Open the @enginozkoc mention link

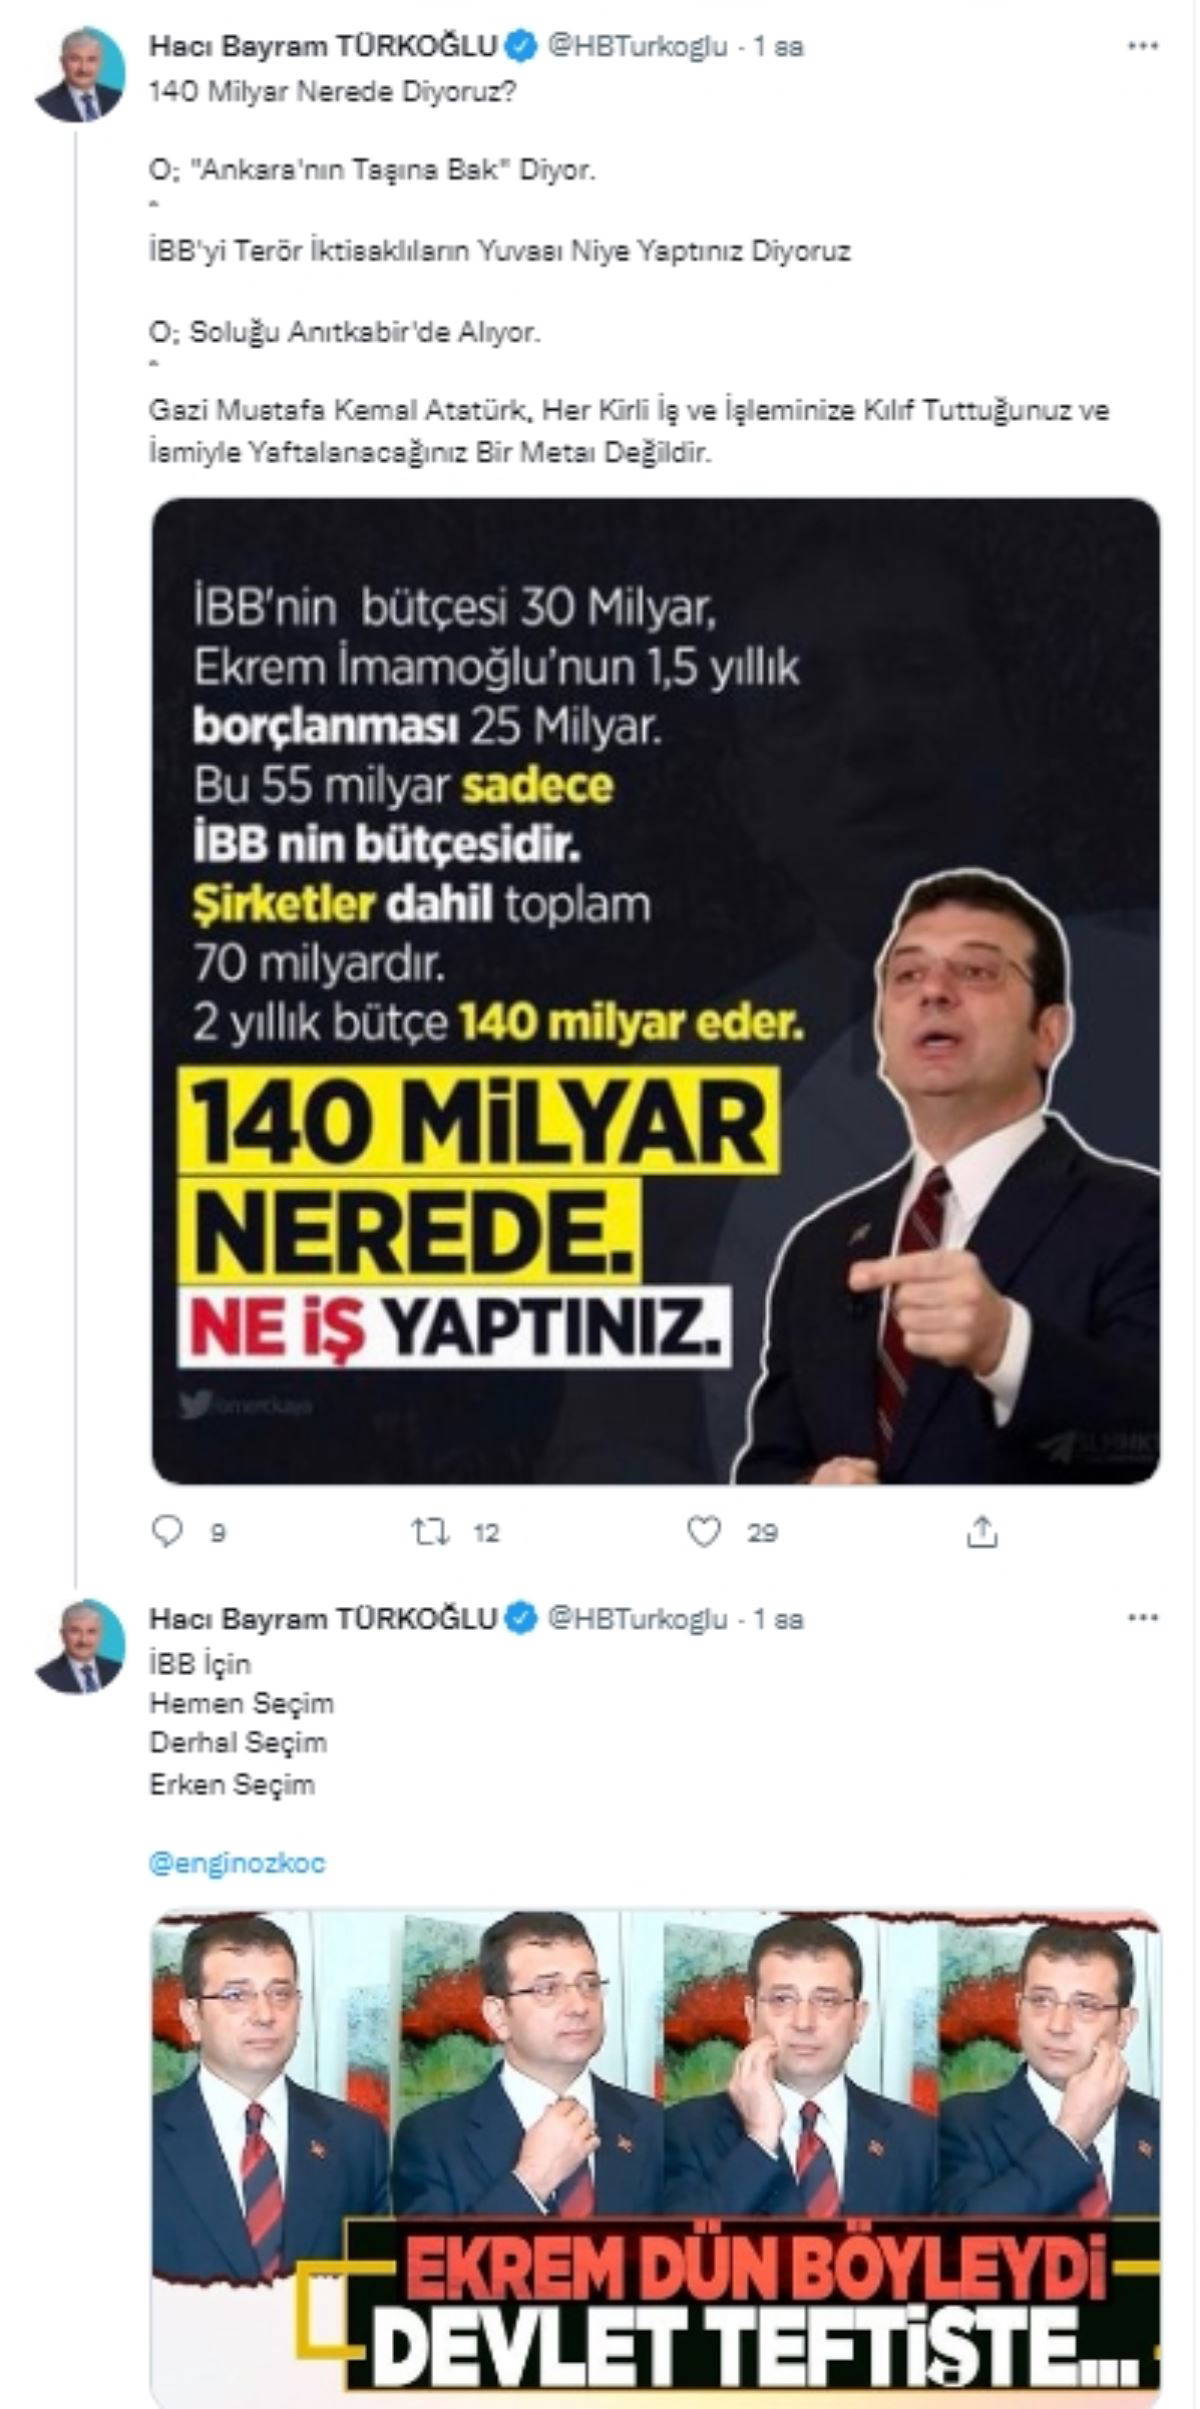(x=237, y=1863)
